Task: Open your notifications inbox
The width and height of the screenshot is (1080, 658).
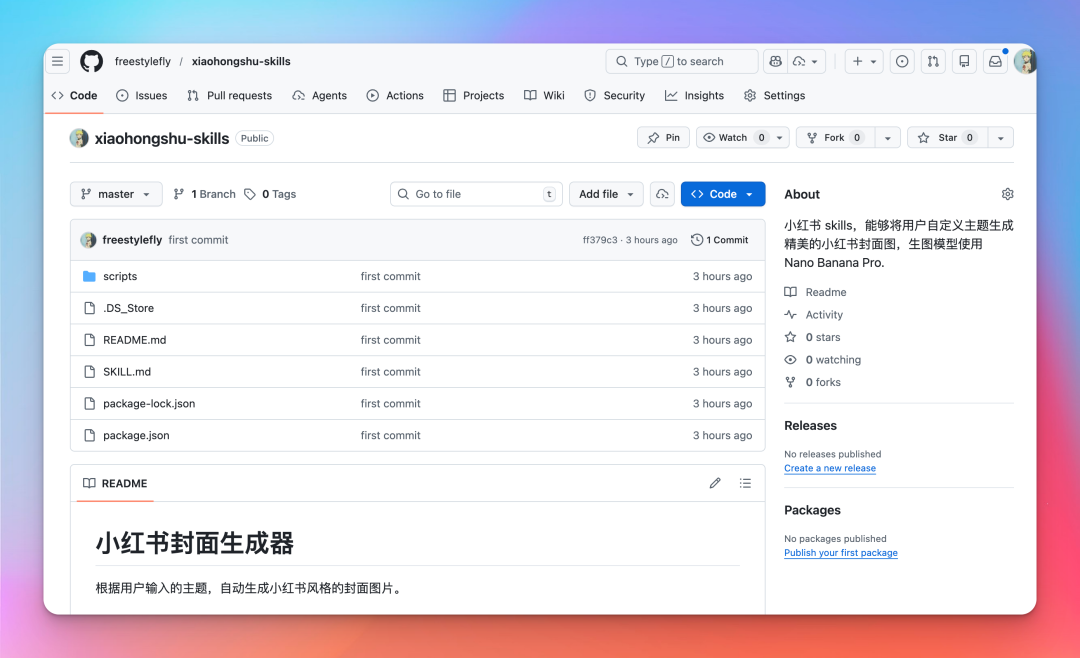Action: 994,61
